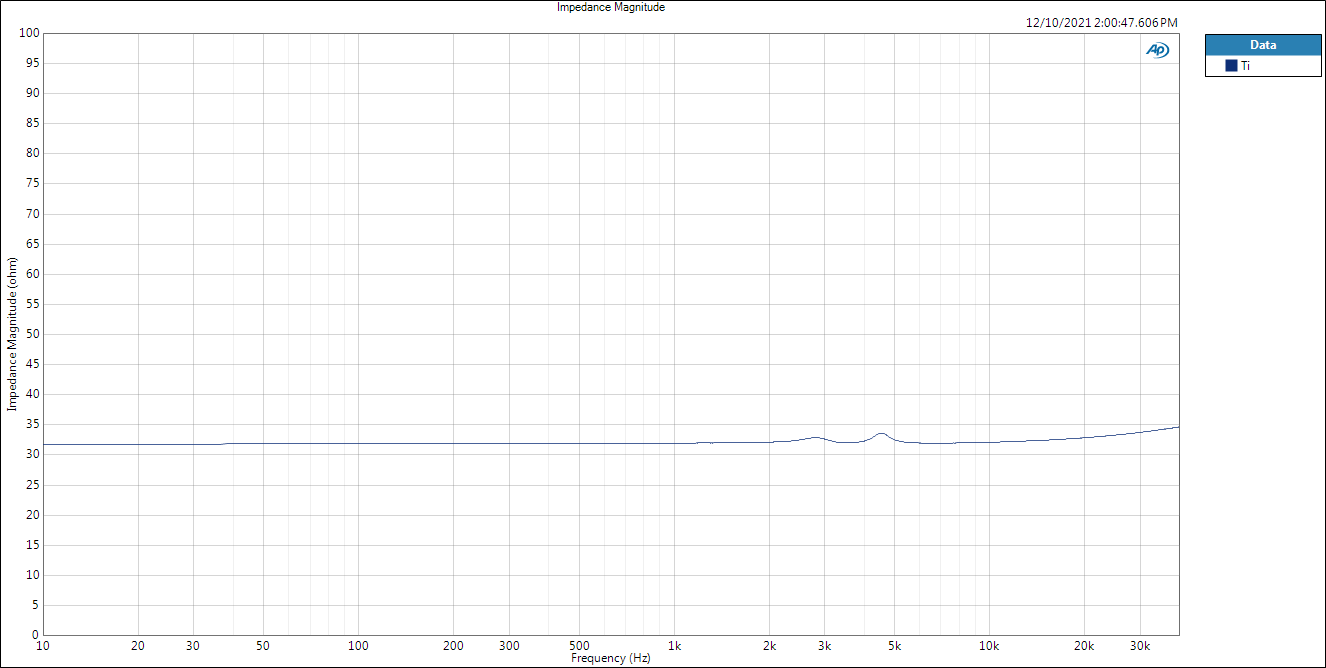Screen dimensions: 1326x668
Task: Click the trace's right end past 30k
Action: (1177, 427)
